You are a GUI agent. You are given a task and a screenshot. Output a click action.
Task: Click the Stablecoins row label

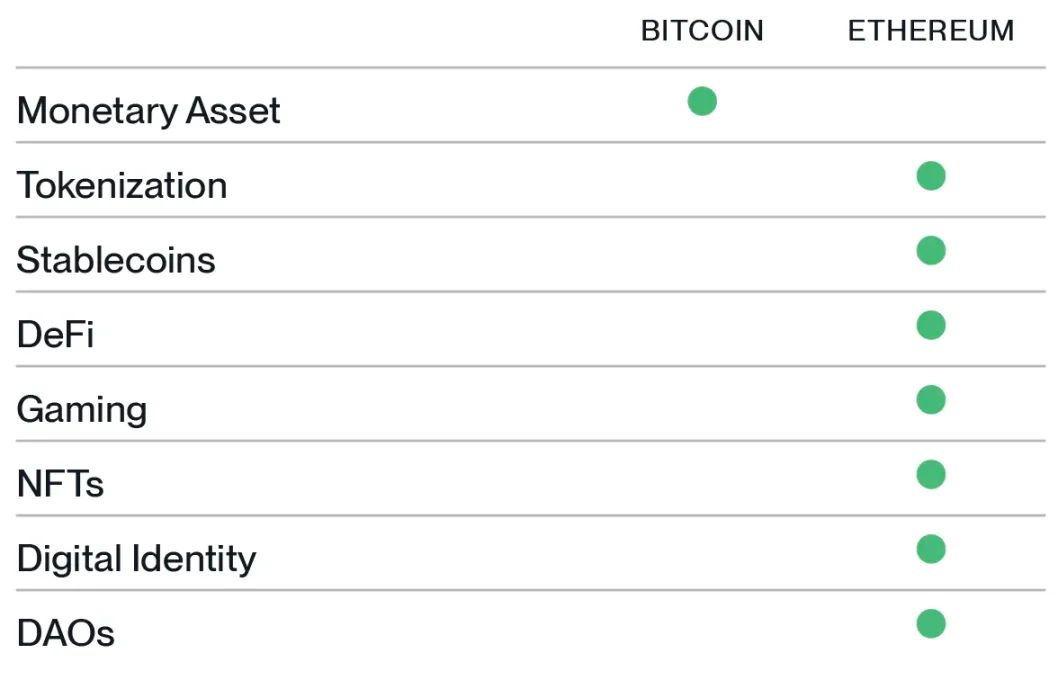click(116, 260)
